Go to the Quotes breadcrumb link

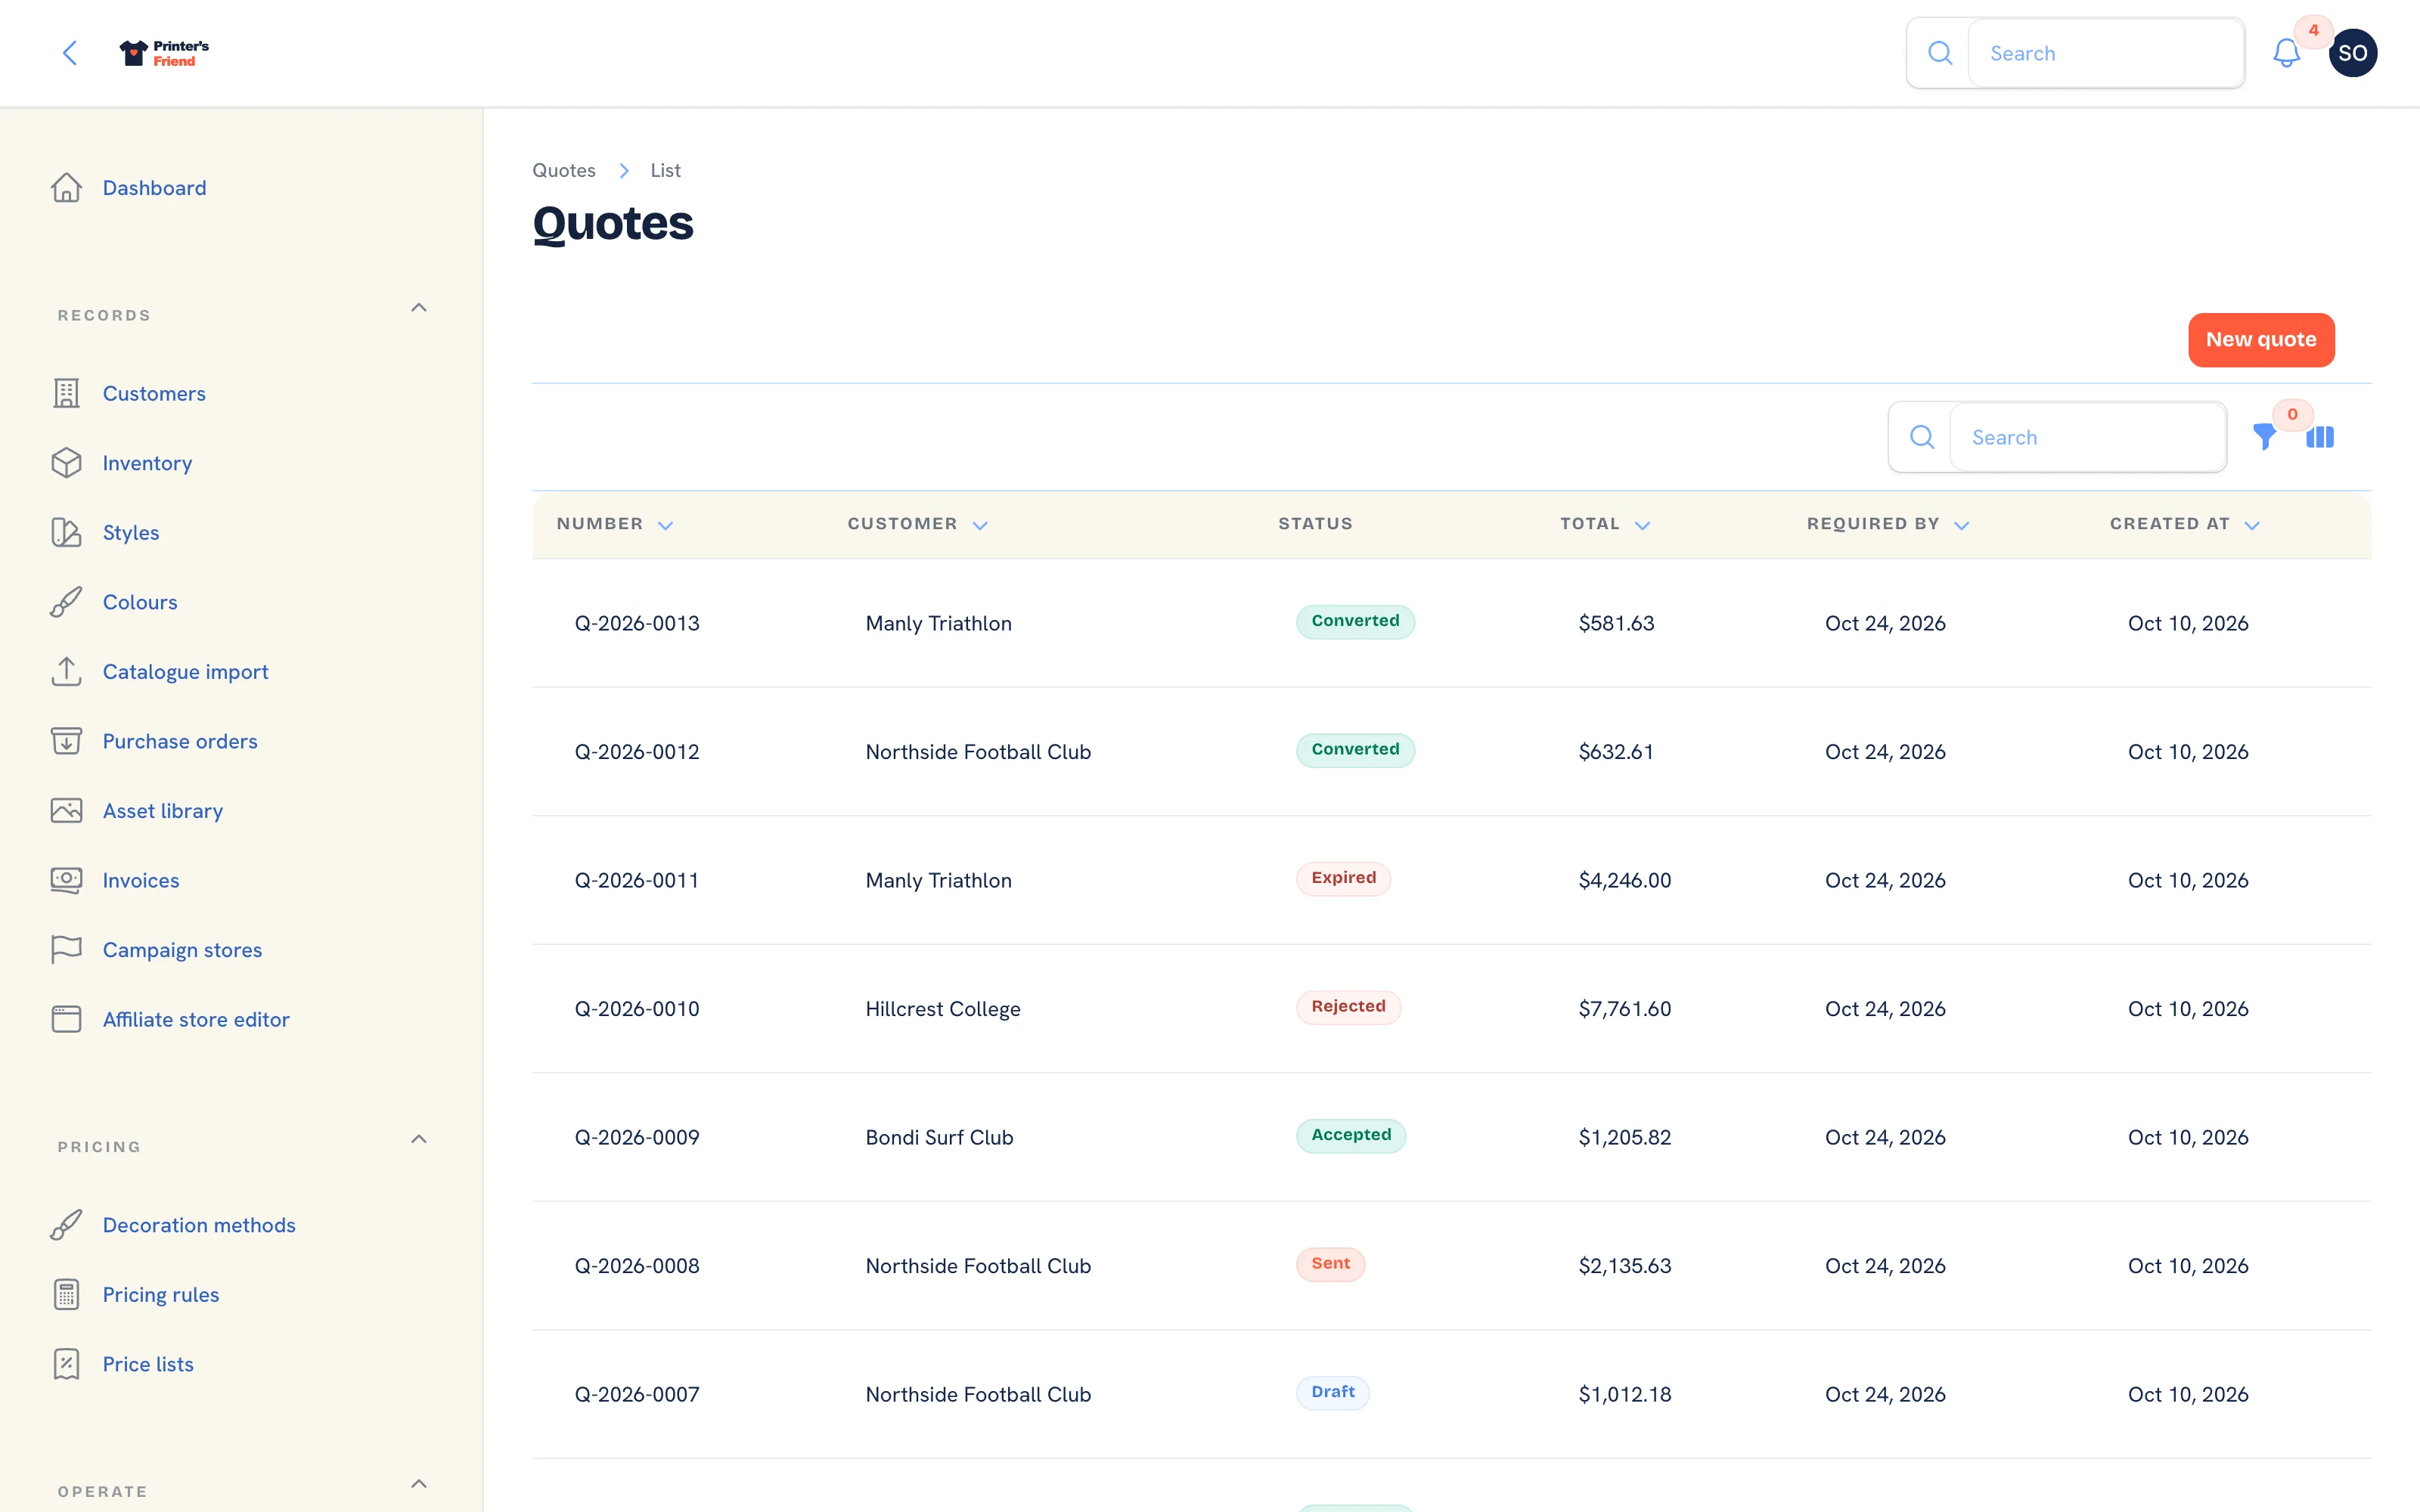pyautogui.click(x=564, y=170)
